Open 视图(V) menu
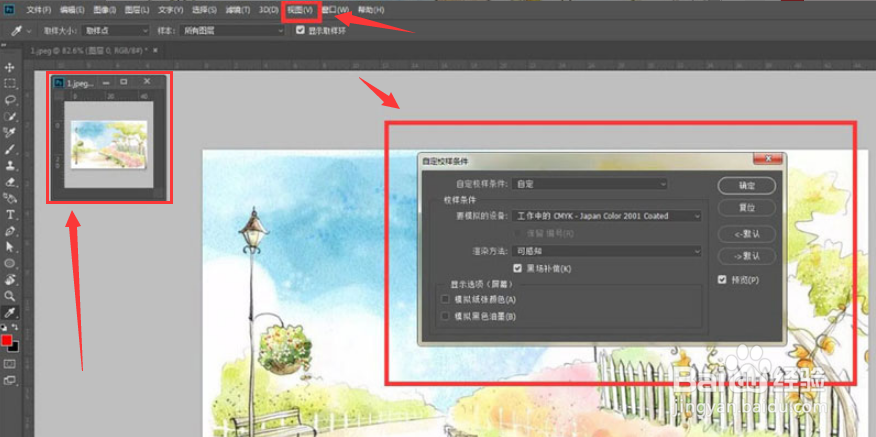This screenshot has width=876, height=437. click(x=300, y=10)
